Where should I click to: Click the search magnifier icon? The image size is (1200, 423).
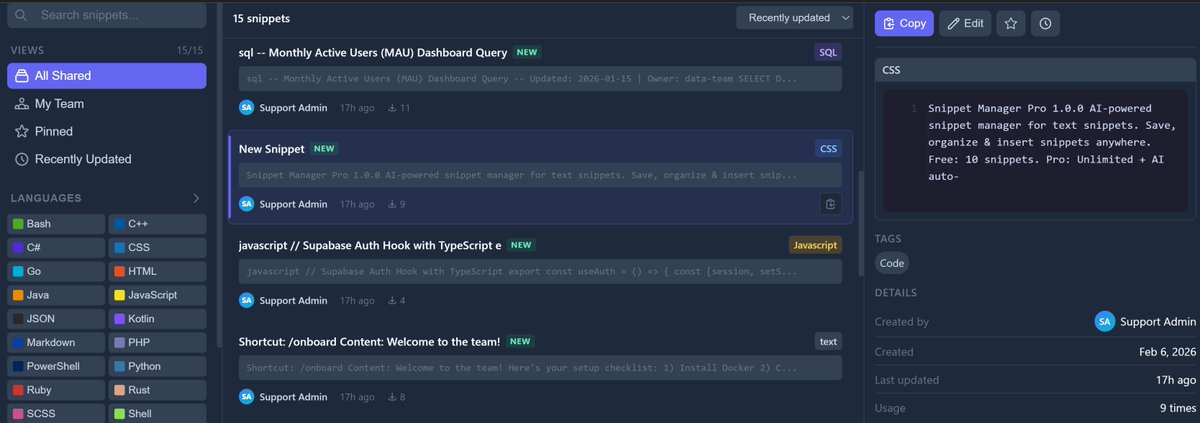(21, 15)
